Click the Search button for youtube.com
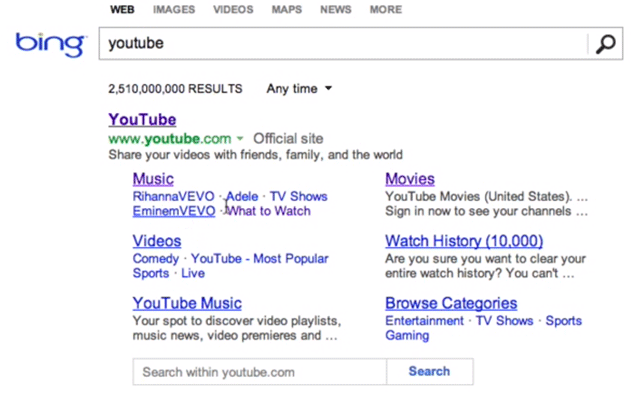The image size is (640, 395). [x=429, y=371]
